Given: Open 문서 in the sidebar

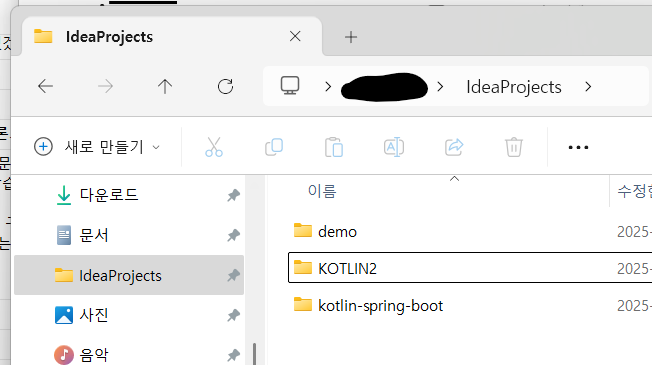Looking at the screenshot, I should tap(128, 235).
